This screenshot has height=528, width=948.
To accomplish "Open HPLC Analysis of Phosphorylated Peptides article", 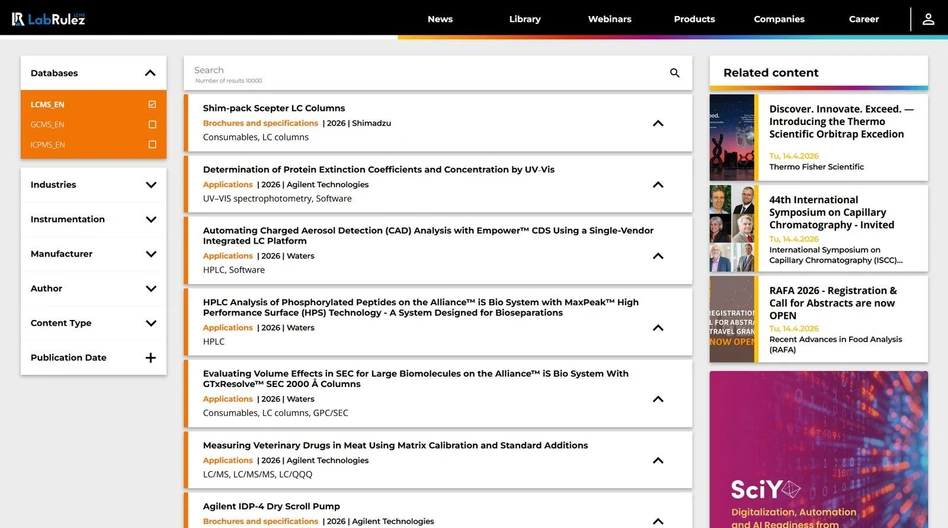I will (x=421, y=307).
